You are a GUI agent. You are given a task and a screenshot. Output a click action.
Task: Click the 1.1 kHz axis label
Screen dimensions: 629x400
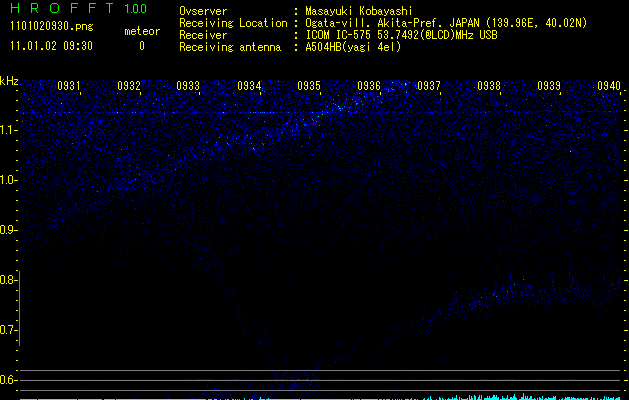pyautogui.click(x=8, y=130)
